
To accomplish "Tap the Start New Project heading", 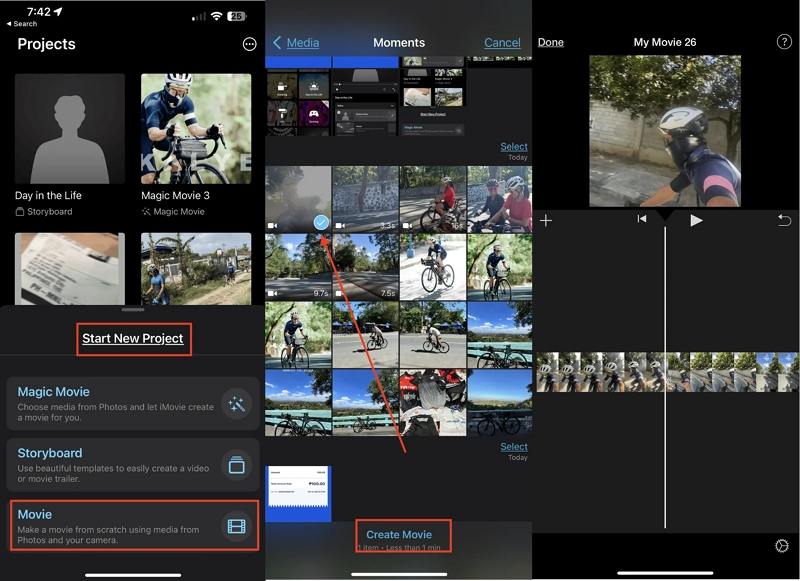I will [x=133, y=338].
